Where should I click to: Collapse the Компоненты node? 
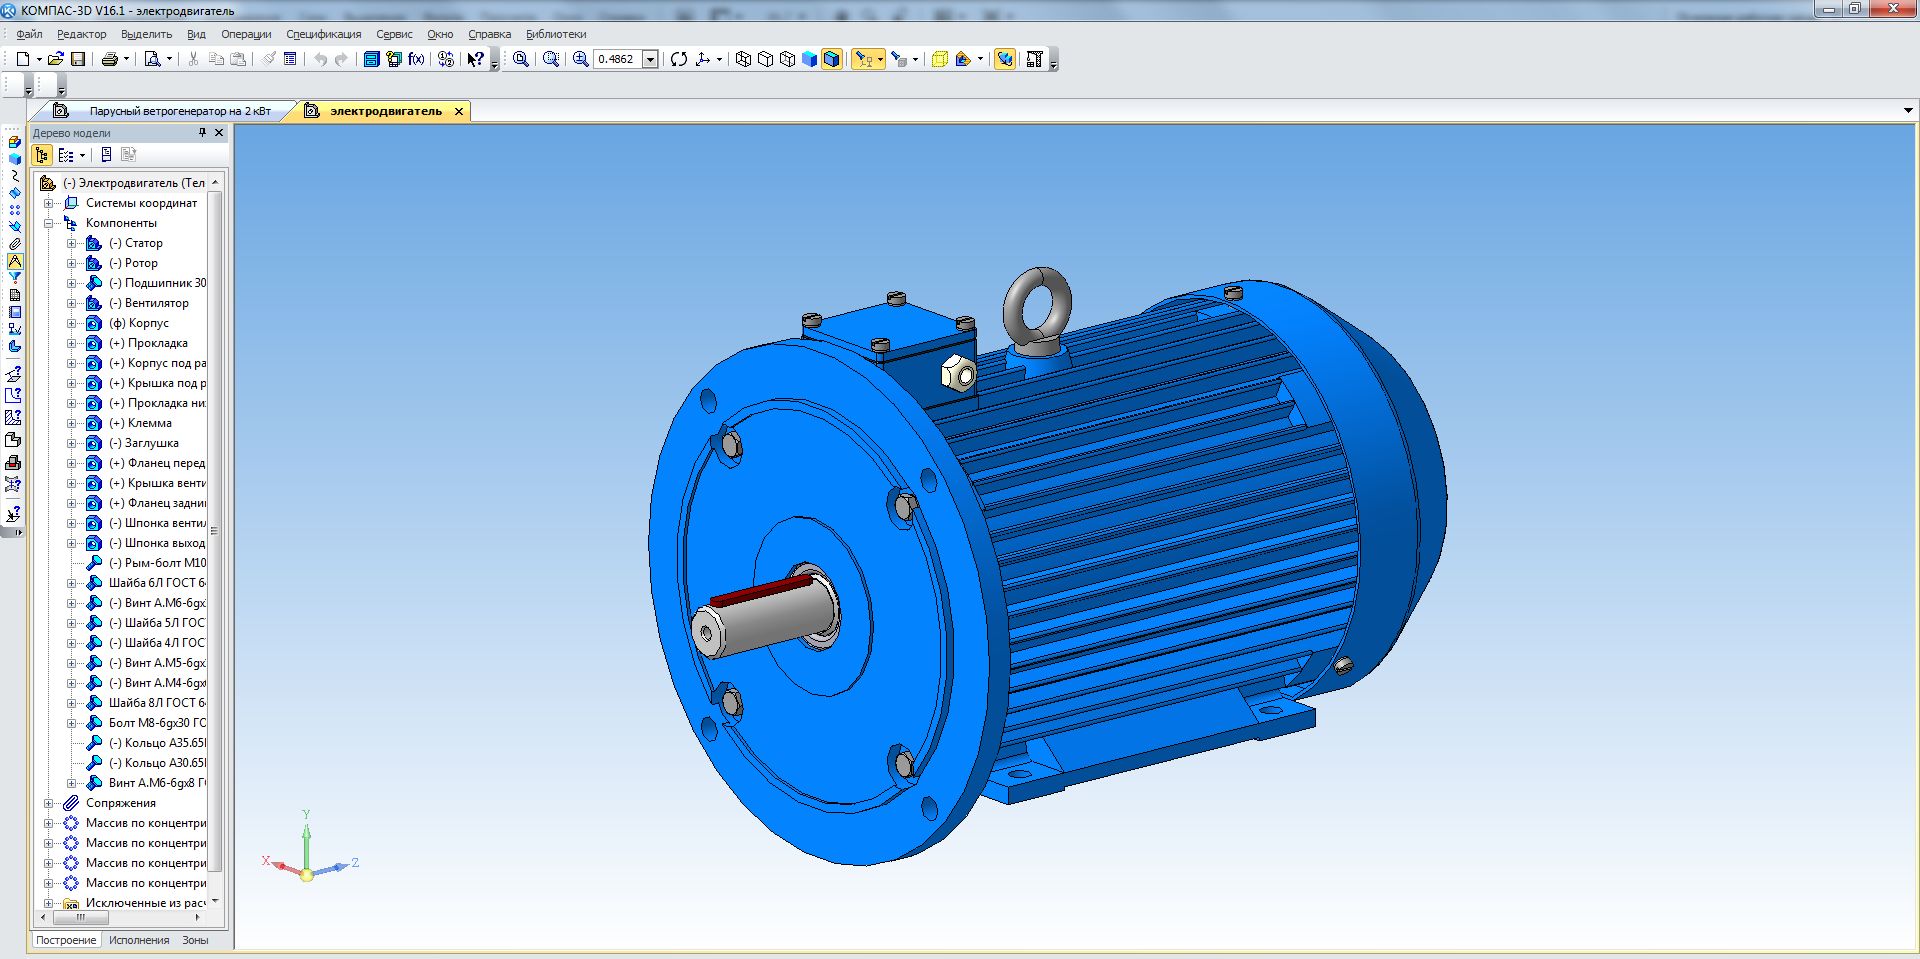point(48,223)
